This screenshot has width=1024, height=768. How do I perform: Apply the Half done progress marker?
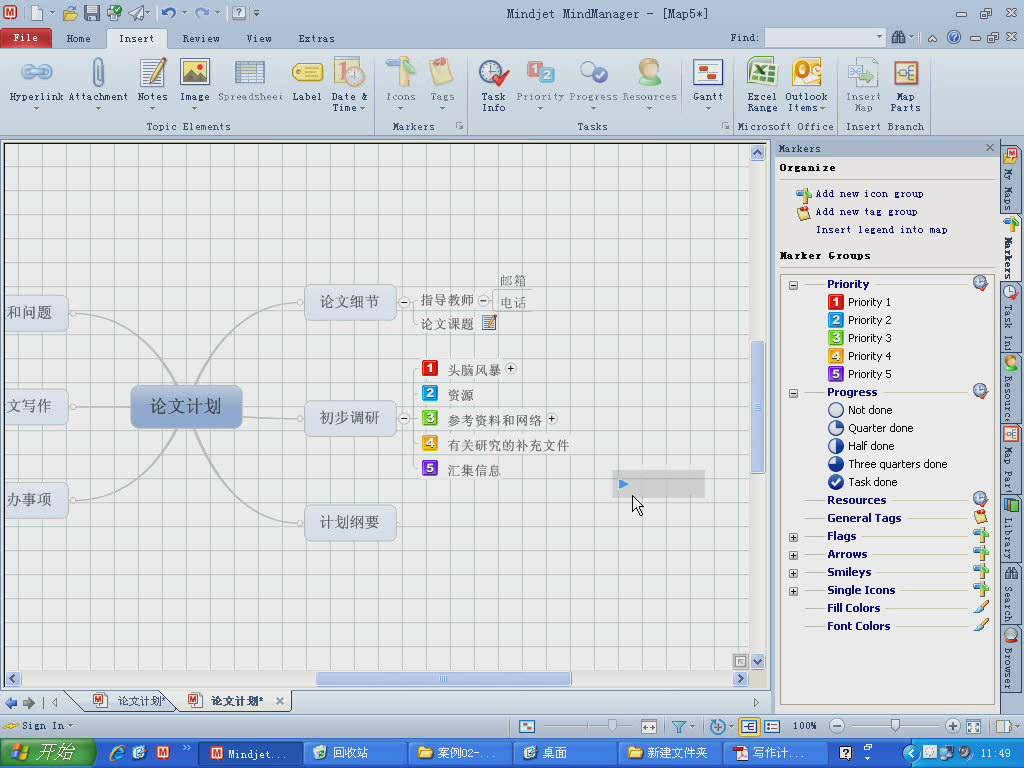click(x=861, y=446)
